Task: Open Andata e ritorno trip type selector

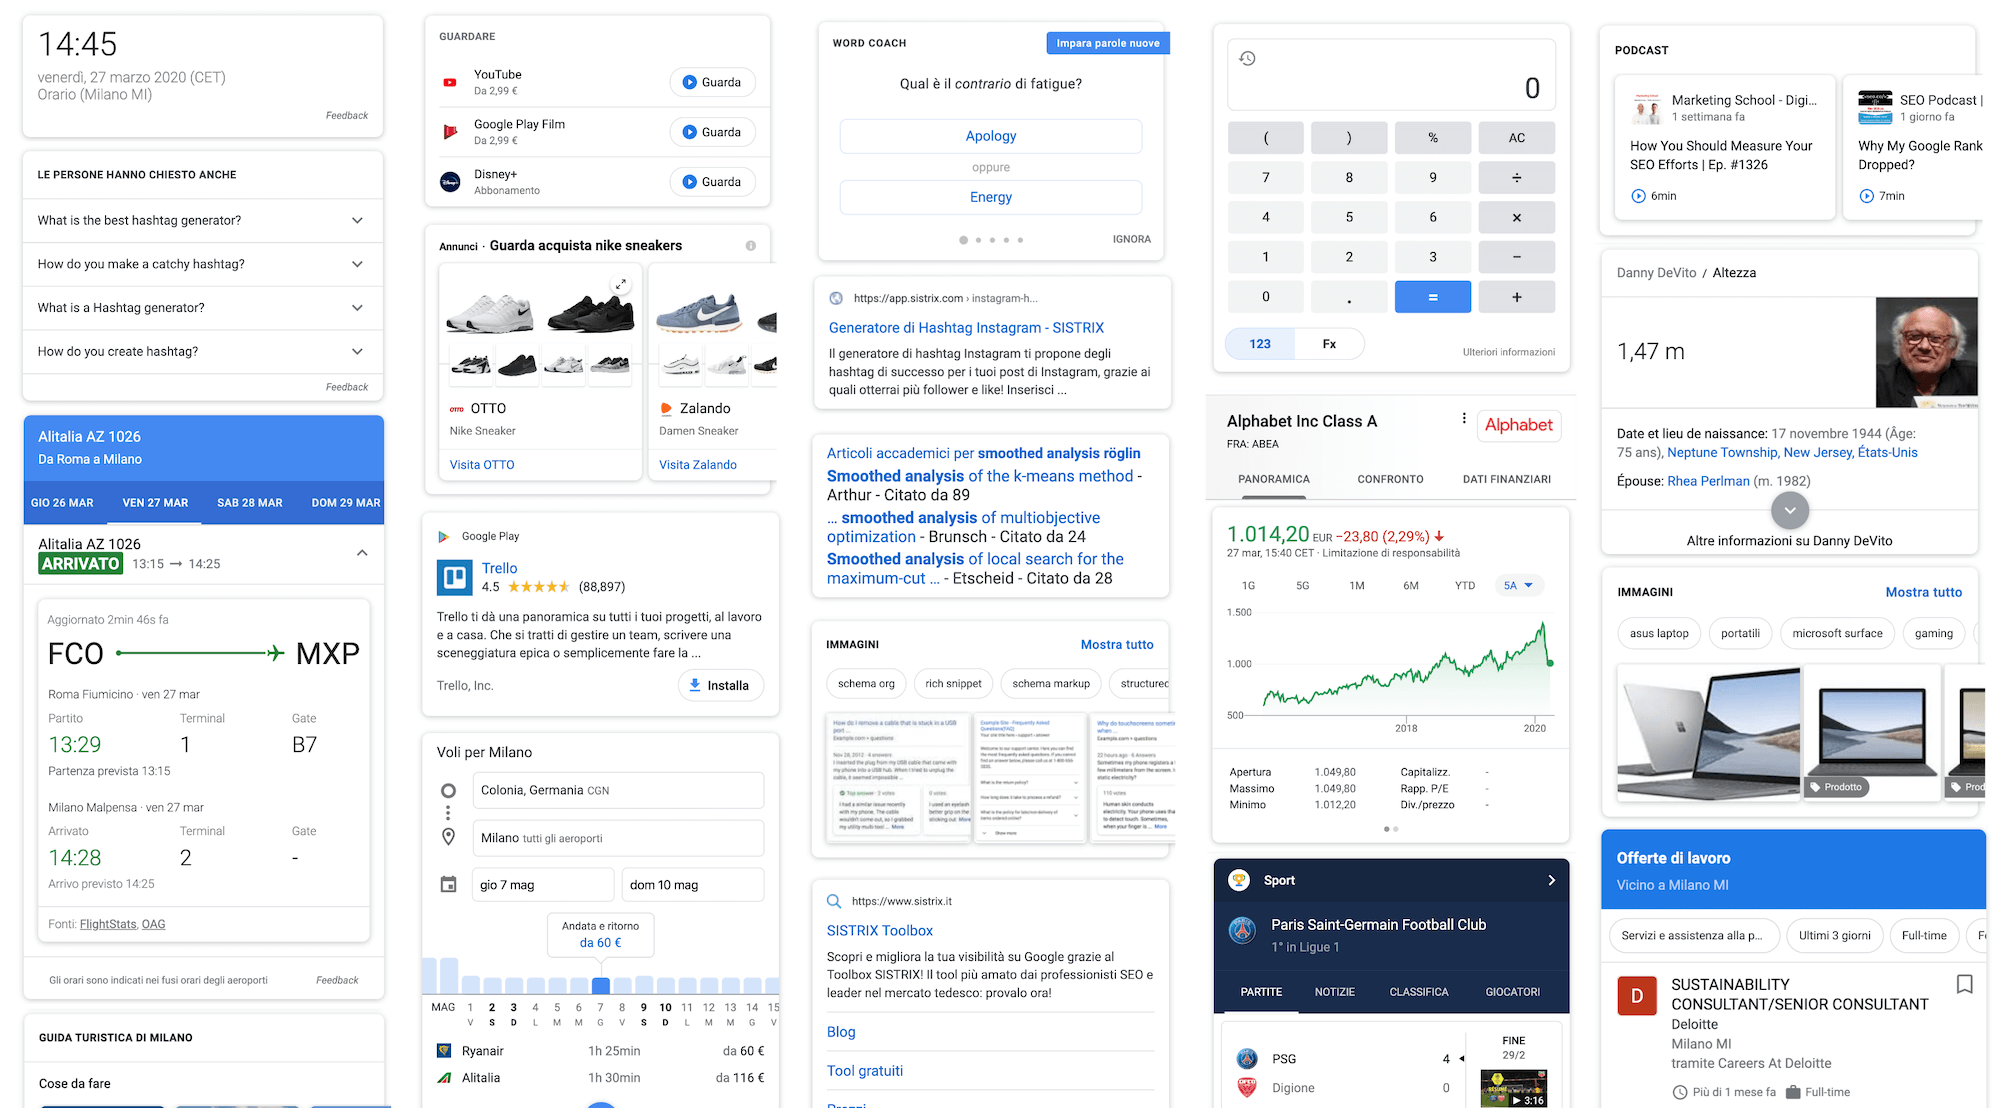Action: (x=600, y=934)
